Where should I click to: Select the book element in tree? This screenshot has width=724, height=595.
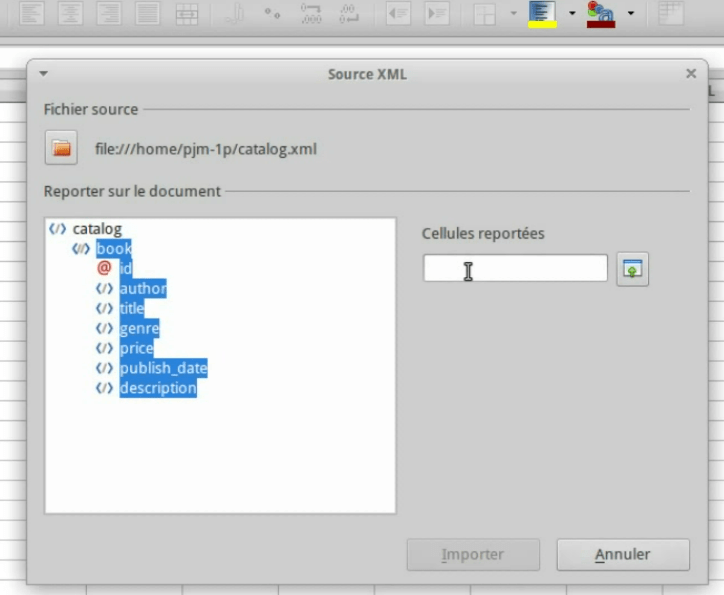click(x=113, y=249)
